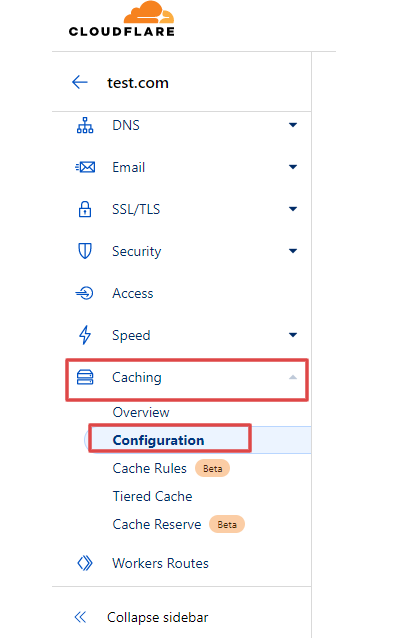Click the back arrow beside test.com

click(80, 82)
